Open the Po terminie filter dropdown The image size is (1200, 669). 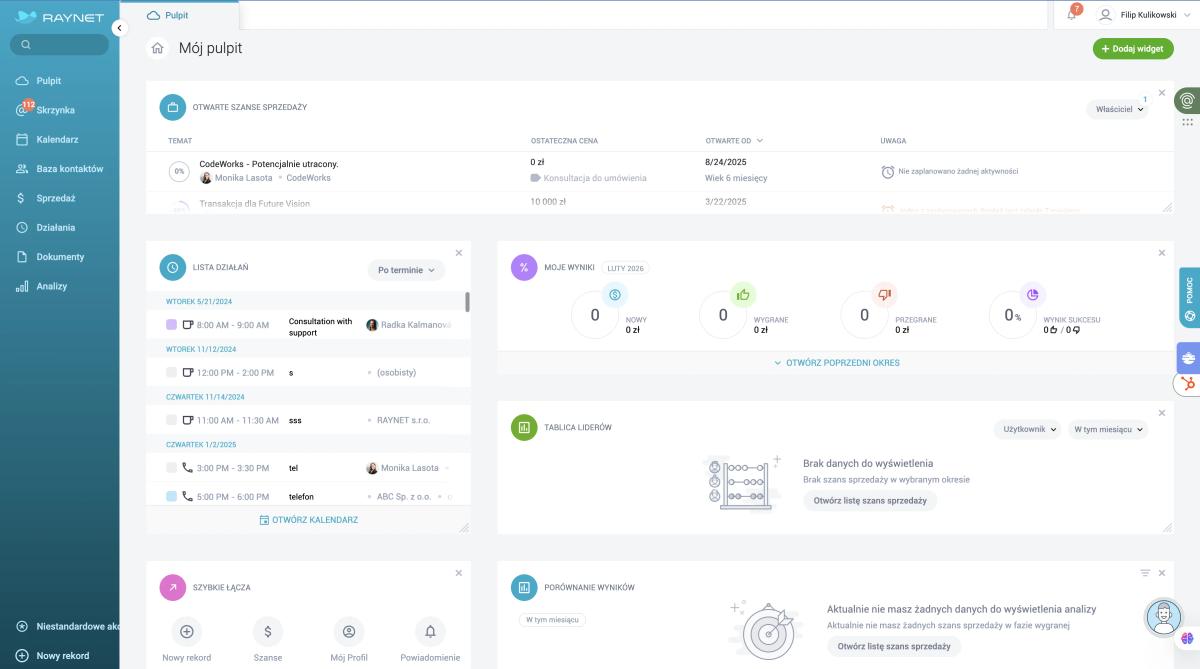coord(406,270)
